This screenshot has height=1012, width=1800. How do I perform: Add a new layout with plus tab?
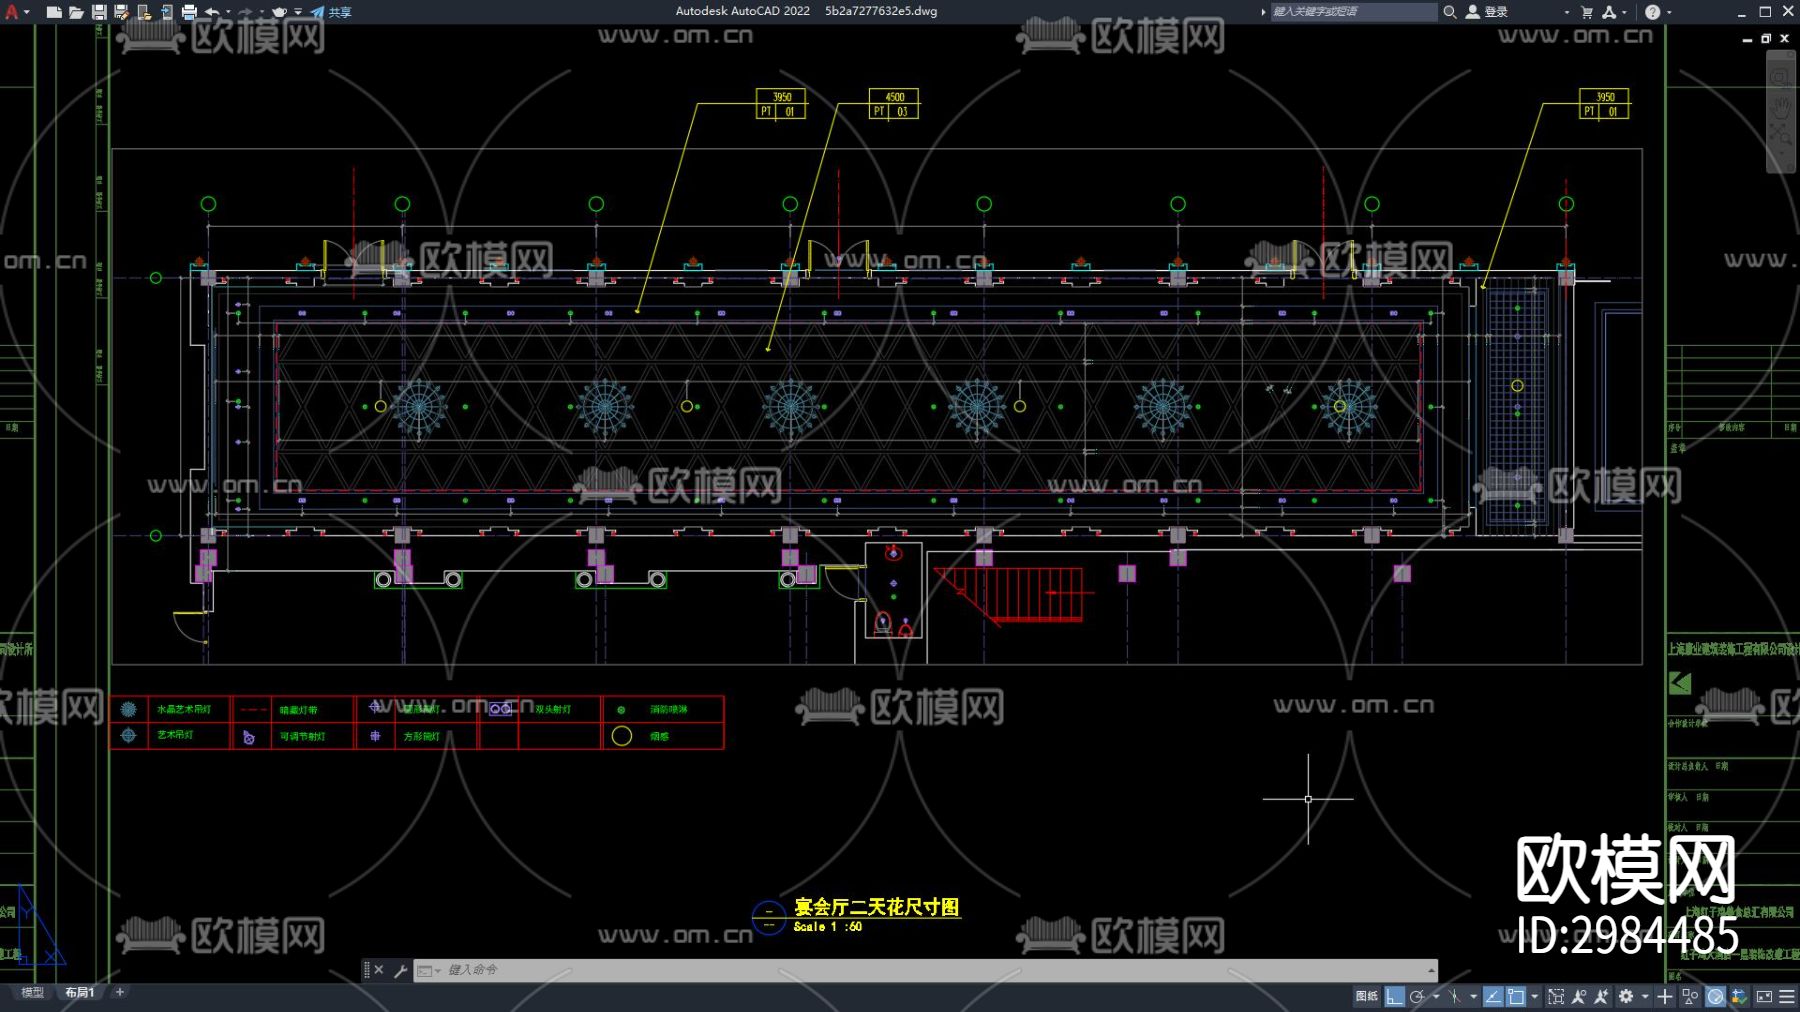pyautogui.click(x=120, y=992)
